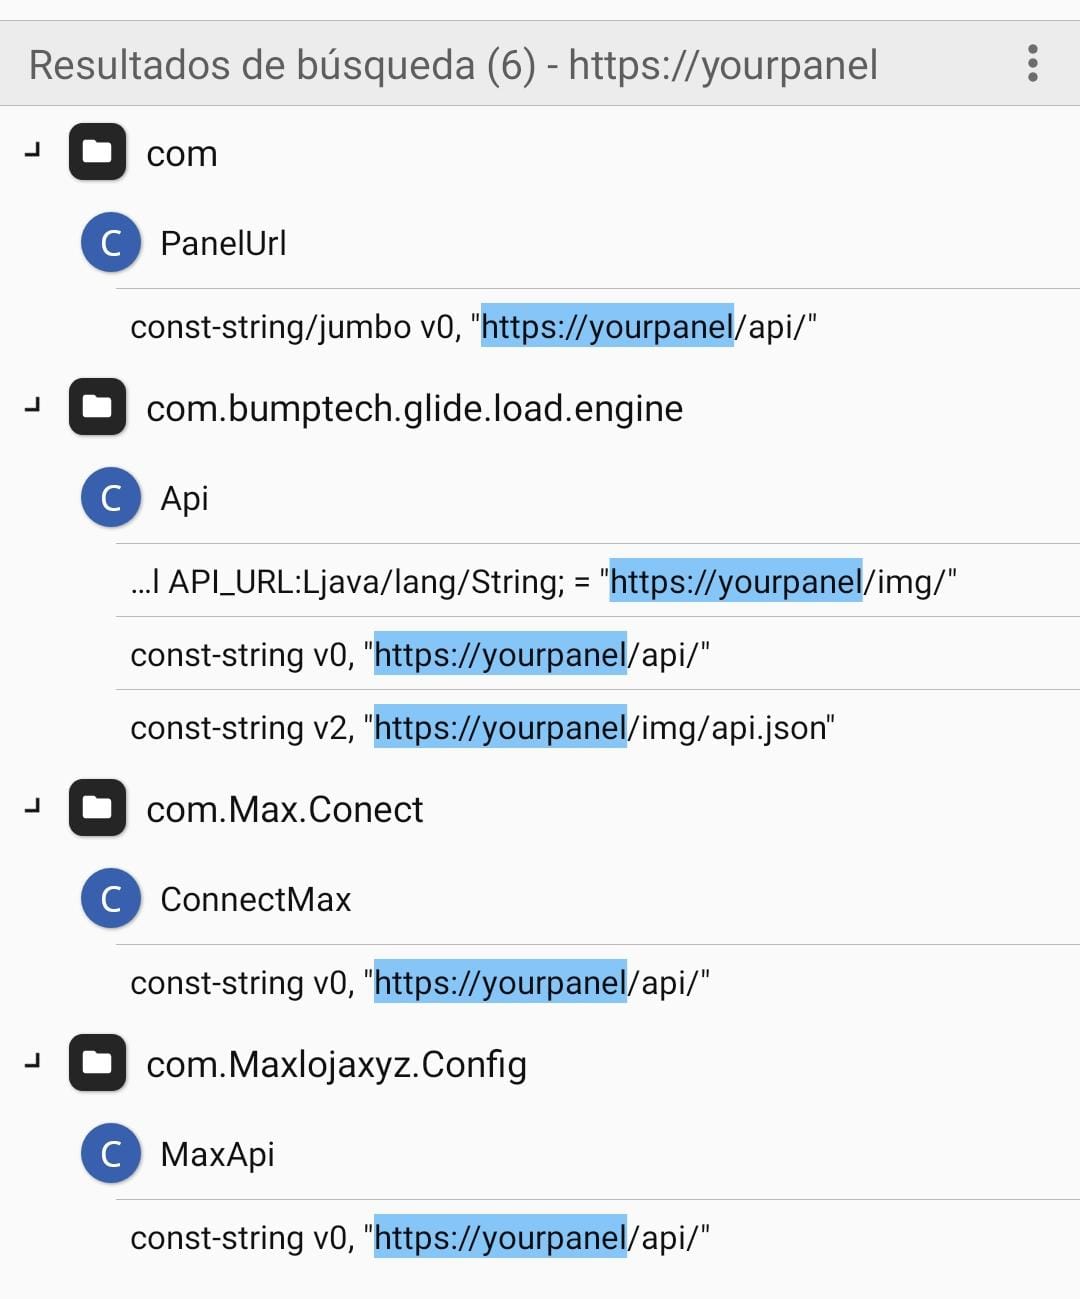The image size is (1080, 1299).
Task: Select the PanelUrl class name
Action: tap(223, 243)
